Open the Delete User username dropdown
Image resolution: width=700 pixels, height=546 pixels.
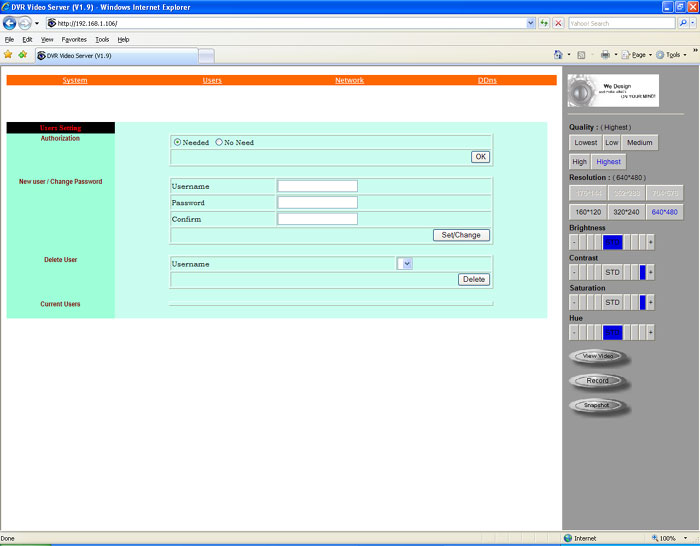click(405, 264)
